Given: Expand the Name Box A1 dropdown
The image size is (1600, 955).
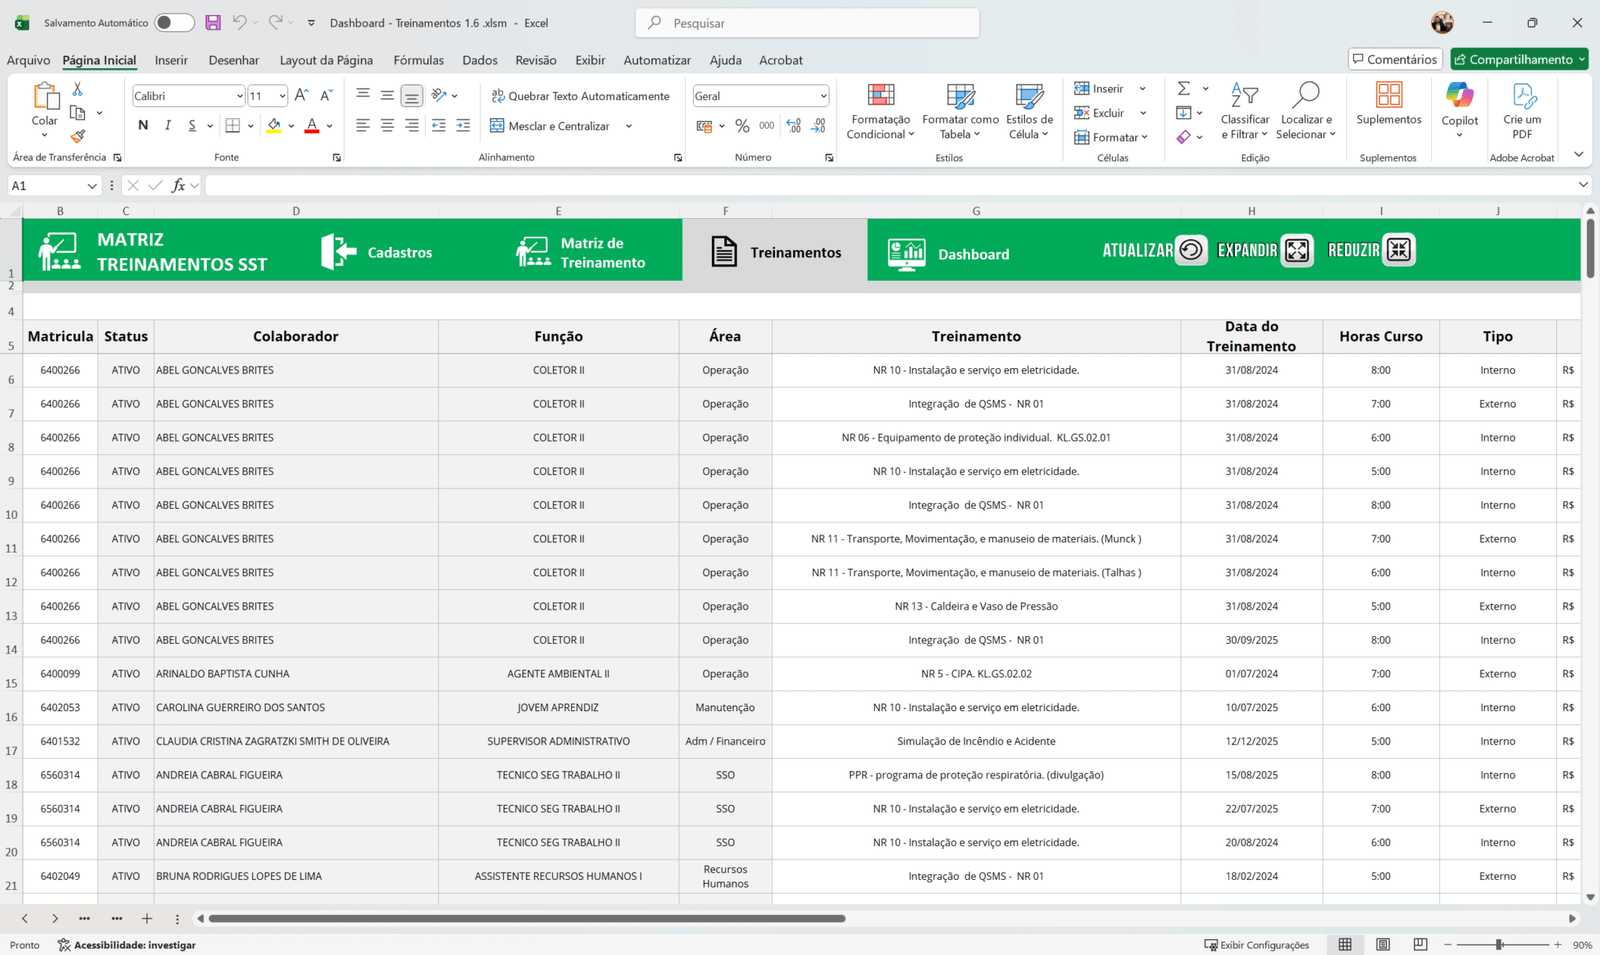Looking at the screenshot, I should click(92, 186).
